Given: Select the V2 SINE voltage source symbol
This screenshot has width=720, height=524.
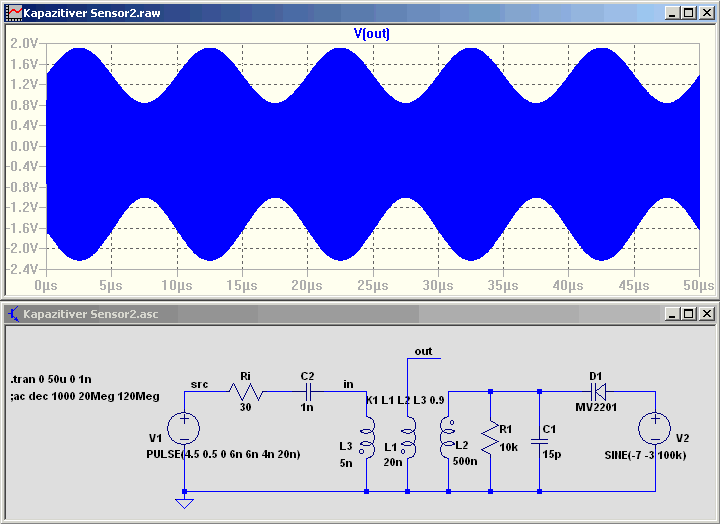Looking at the screenshot, I should coord(655,428).
